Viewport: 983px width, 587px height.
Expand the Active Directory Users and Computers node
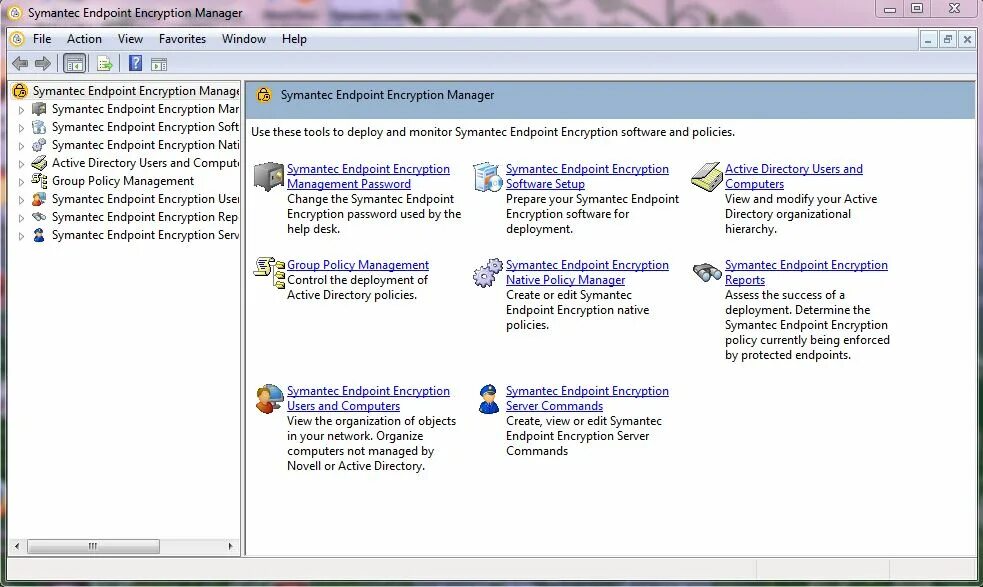pyautogui.click(x=21, y=164)
